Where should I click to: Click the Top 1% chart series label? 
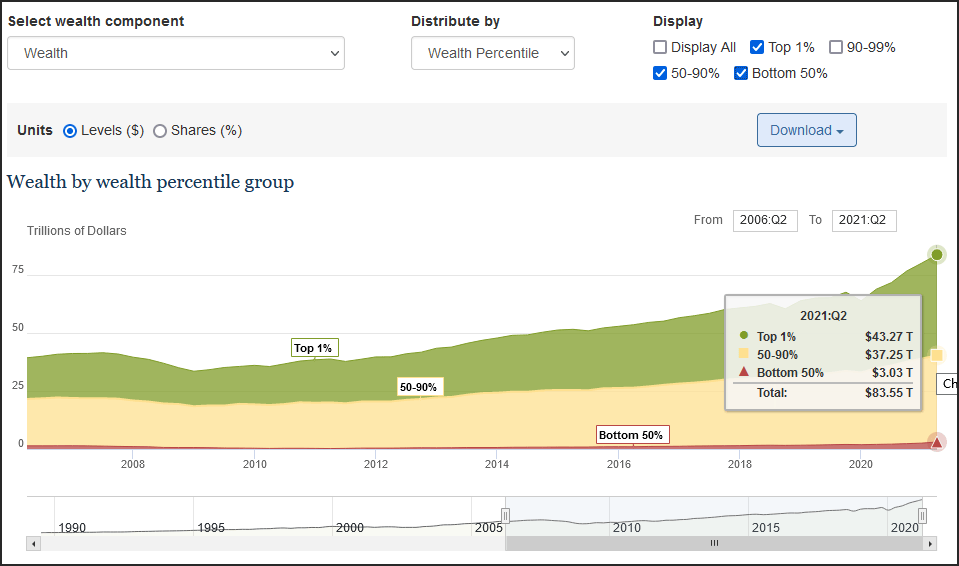coord(314,348)
